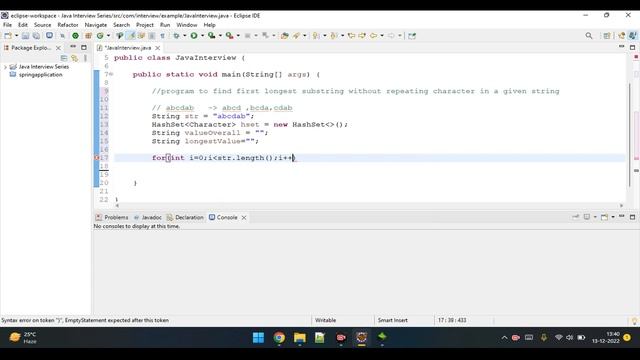Close the Console tab
The width and height of the screenshot is (640, 360).
pos(244,218)
